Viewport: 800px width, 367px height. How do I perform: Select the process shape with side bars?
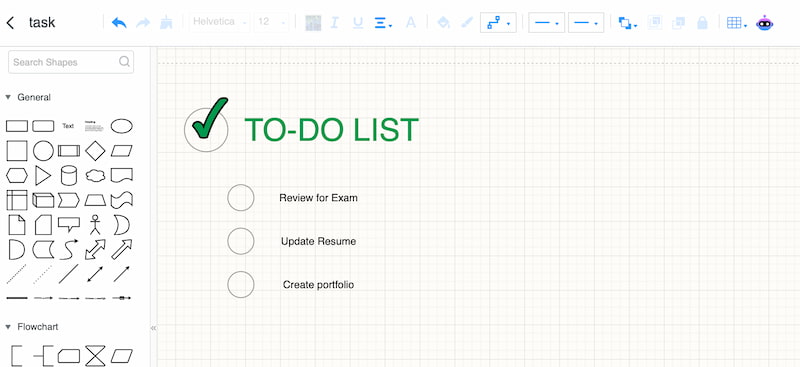click(x=69, y=151)
